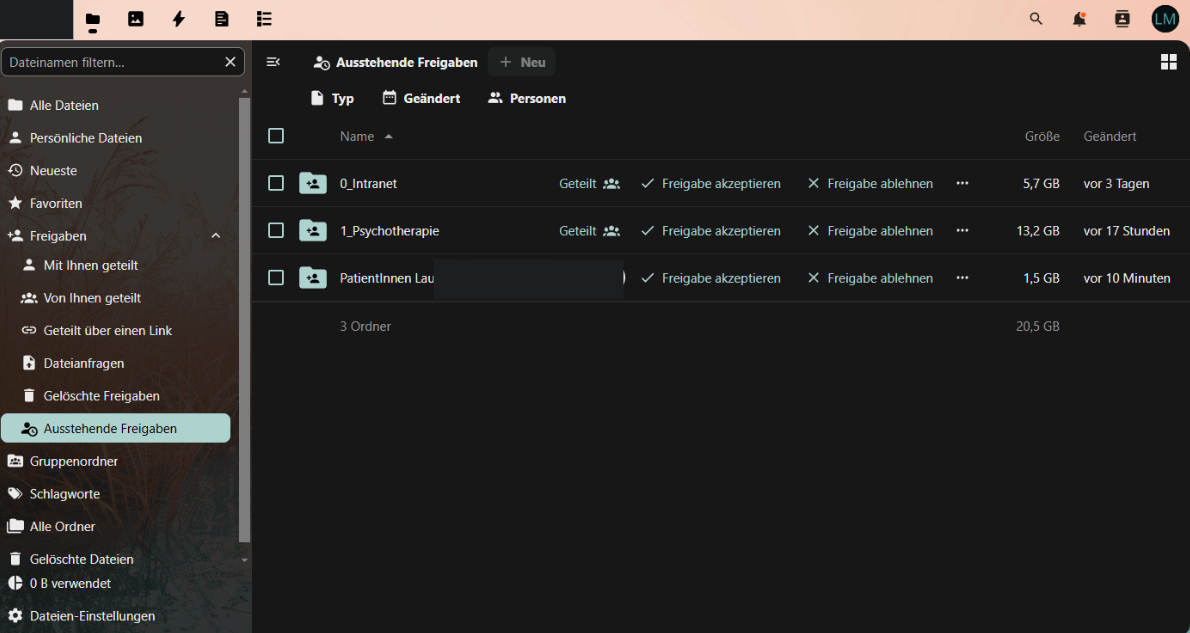This screenshot has height=633, width=1190.
Task: Collapse the Freigaben section chevron
Action: pos(216,236)
